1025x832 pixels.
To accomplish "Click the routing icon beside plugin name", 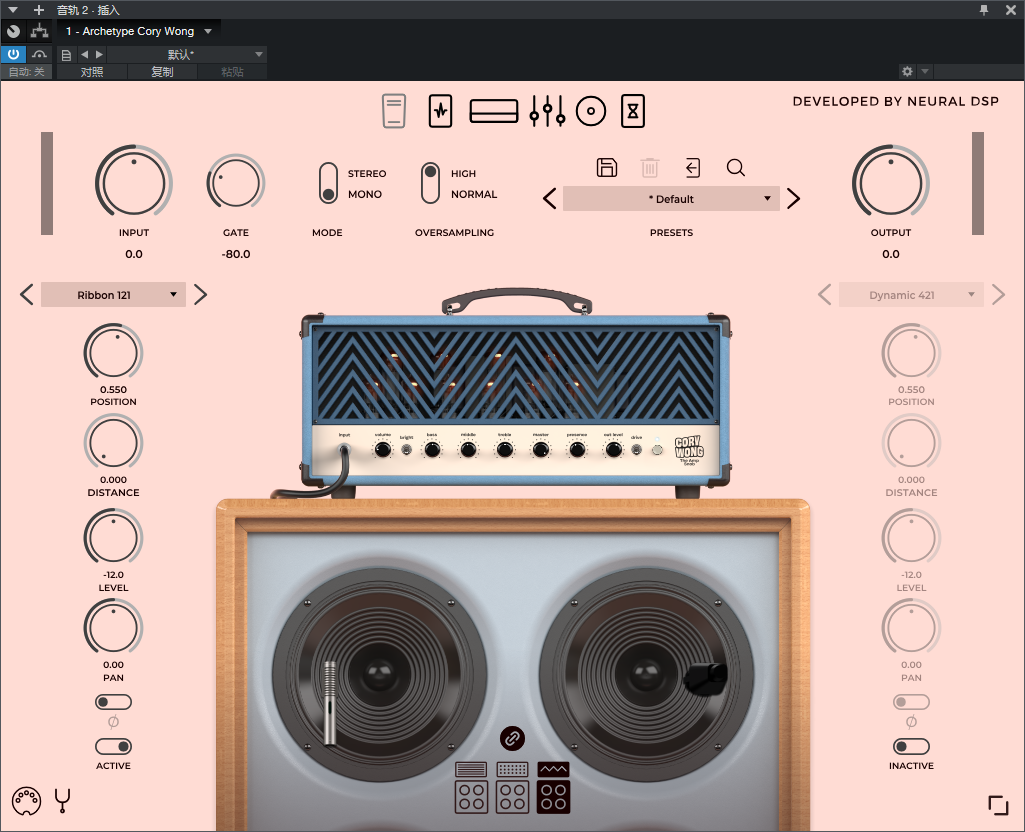I will click(x=40, y=31).
